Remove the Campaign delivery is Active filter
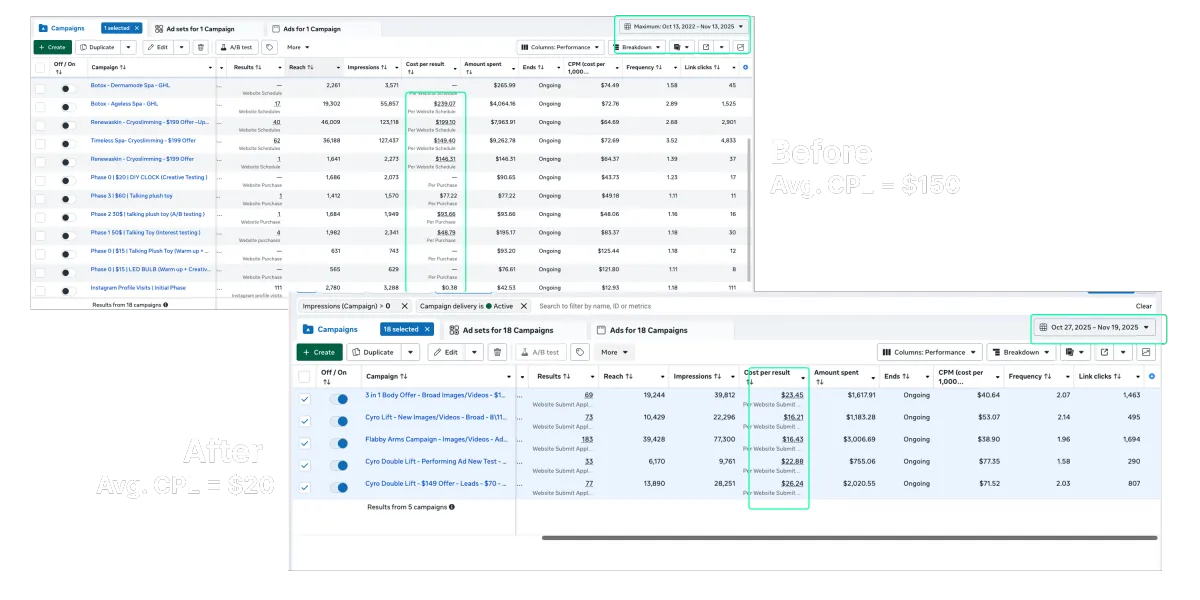 523,306
